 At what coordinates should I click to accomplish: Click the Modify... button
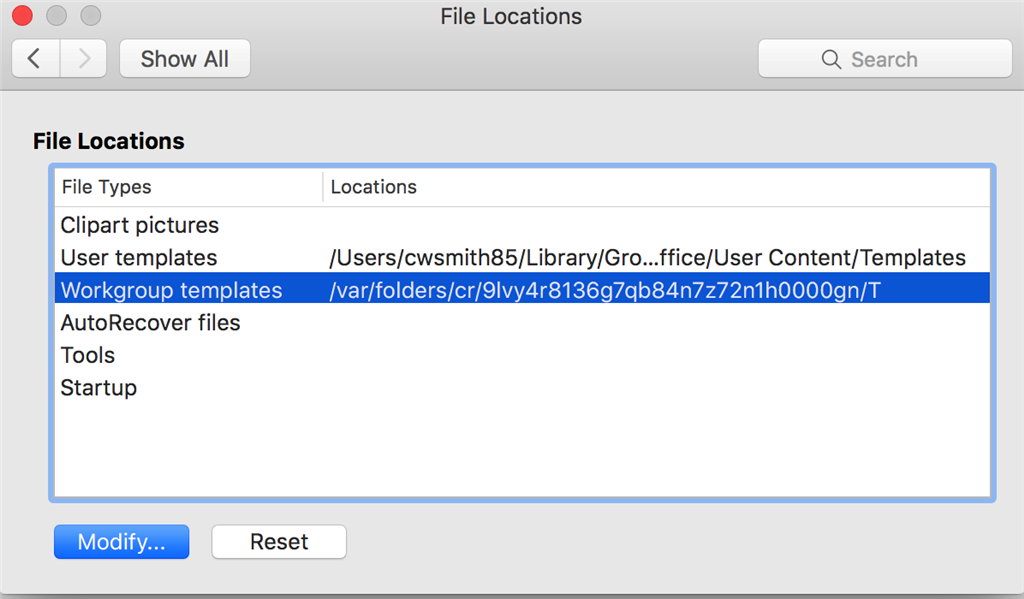pos(121,542)
